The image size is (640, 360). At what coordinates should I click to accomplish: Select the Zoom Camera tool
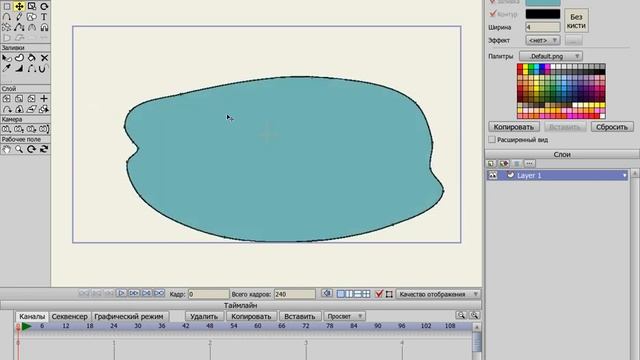pyautogui.click(x=19, y=129)
